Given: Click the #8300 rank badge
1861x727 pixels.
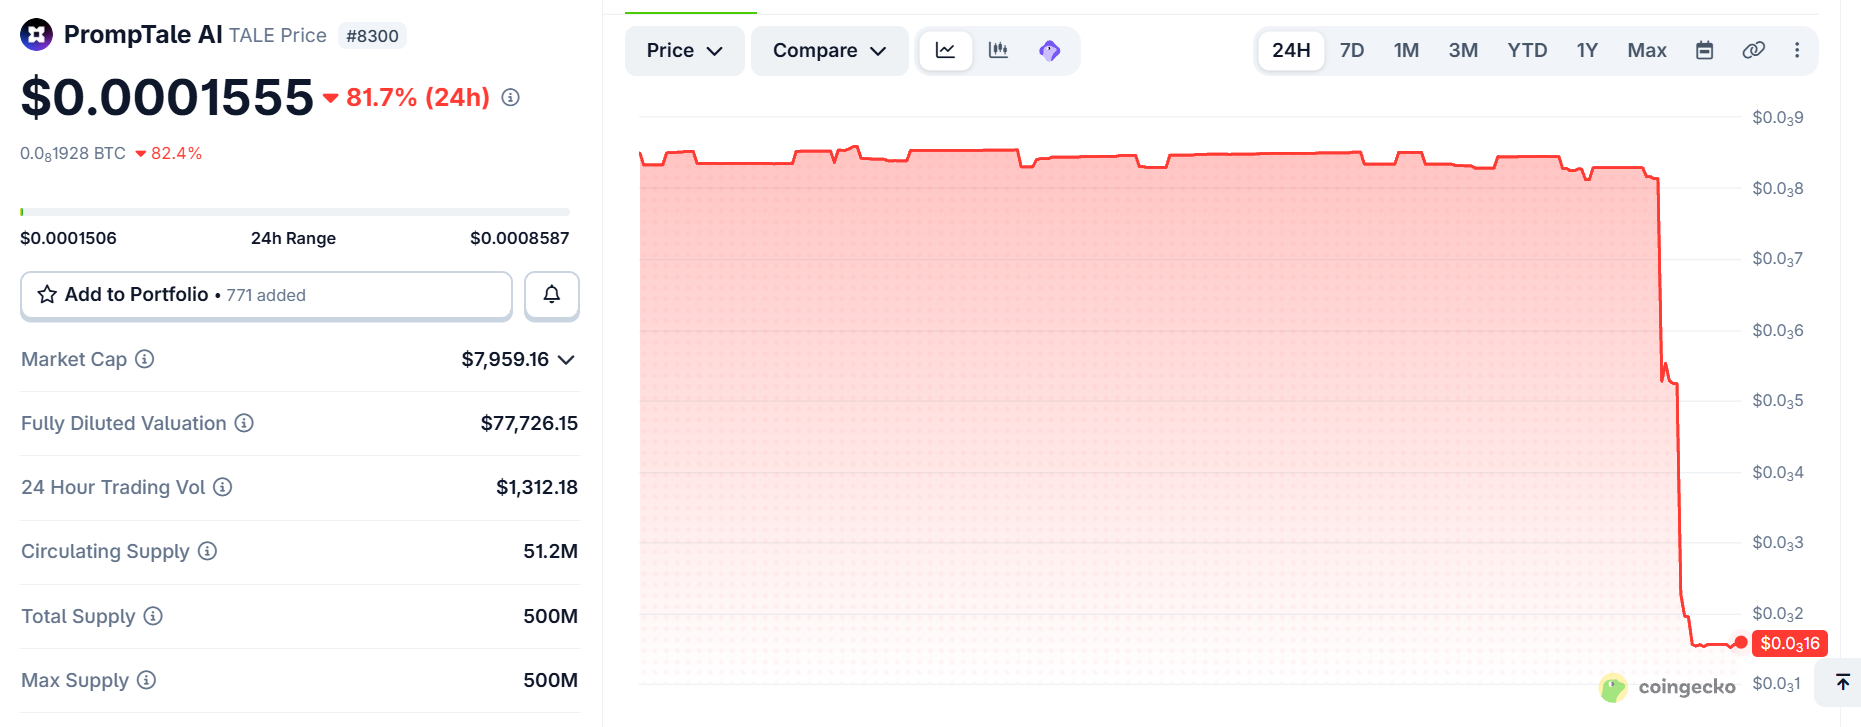Looking at the screenshot, I should (372, 36).
